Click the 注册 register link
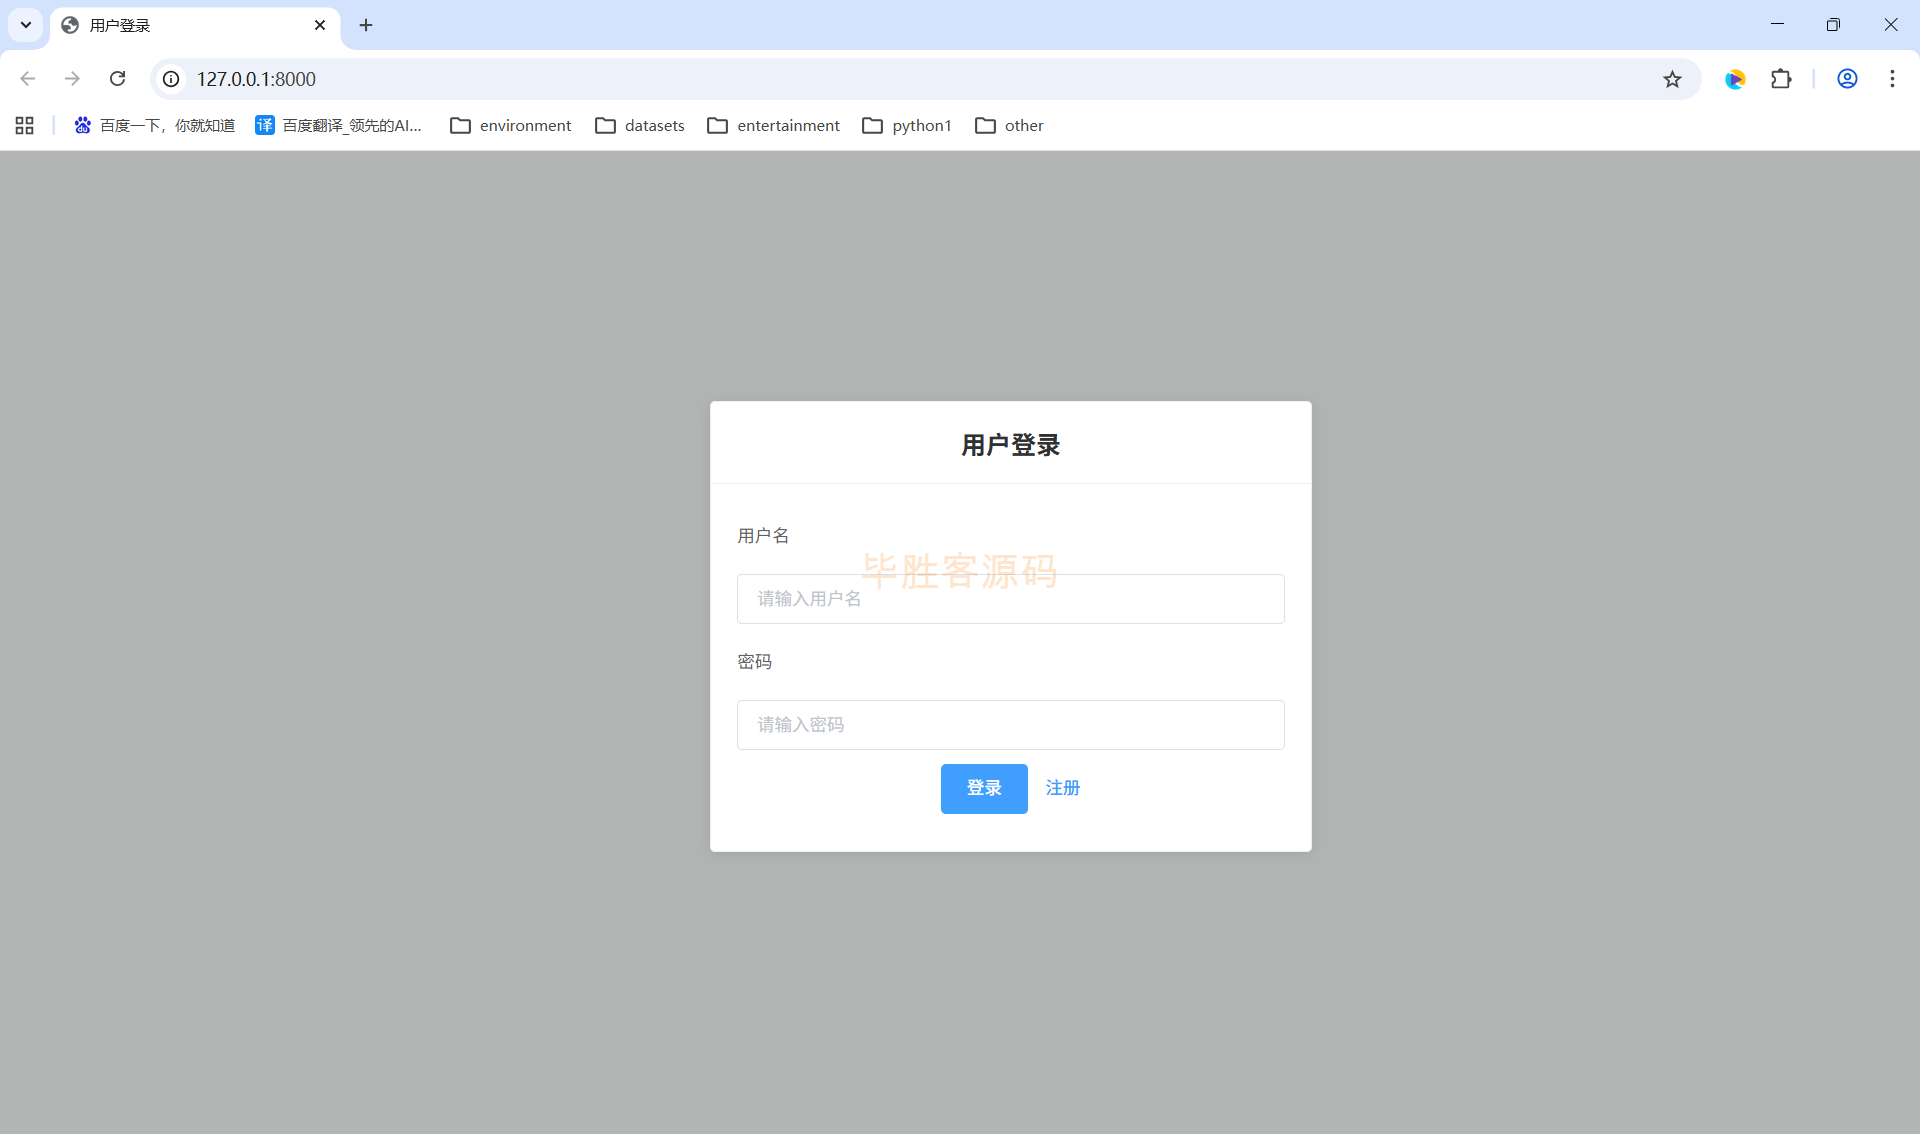 [x=1062, y=788]
